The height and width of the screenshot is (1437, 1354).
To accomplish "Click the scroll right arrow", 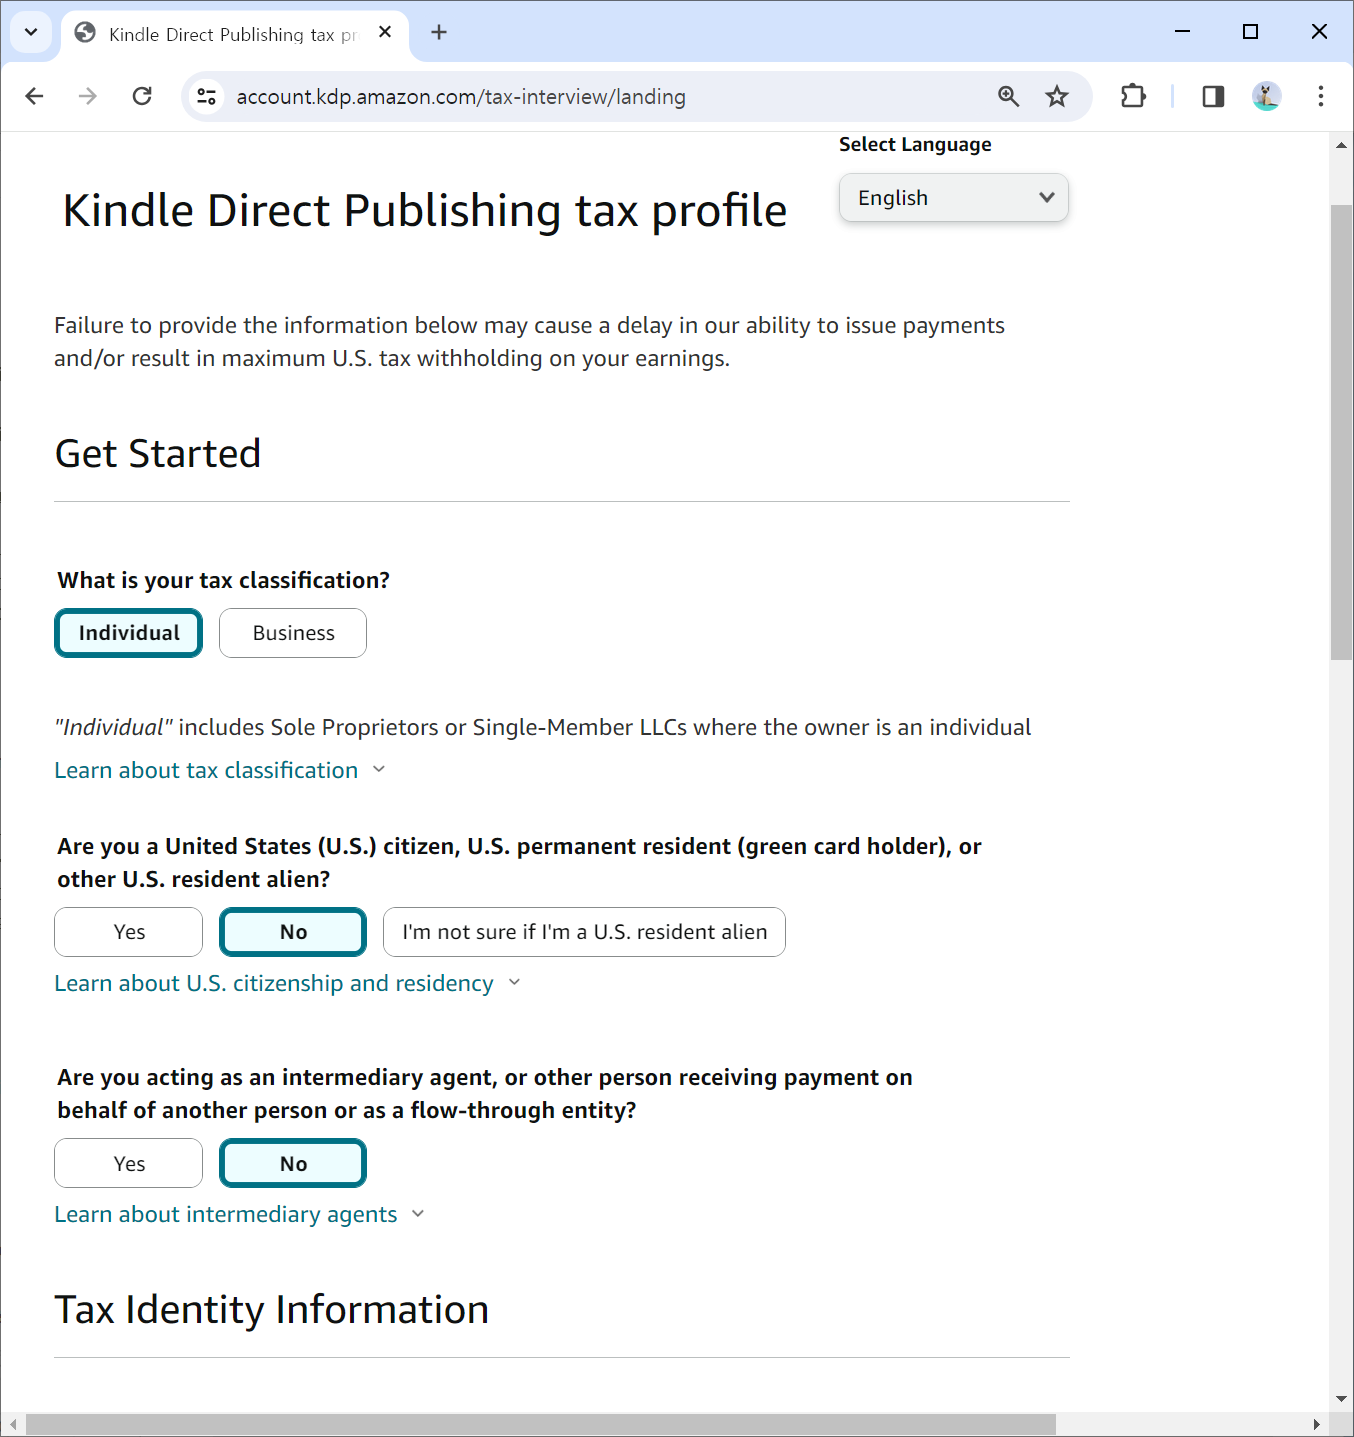I will [1317, 1424].
